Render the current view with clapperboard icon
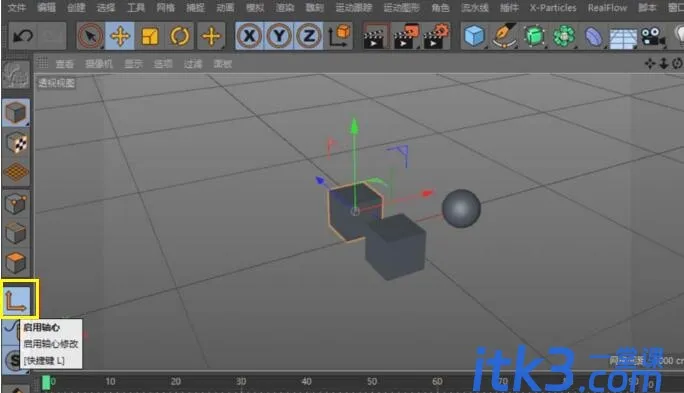The width and height of the screenshot is (684, 393). (x=374, y=36)
